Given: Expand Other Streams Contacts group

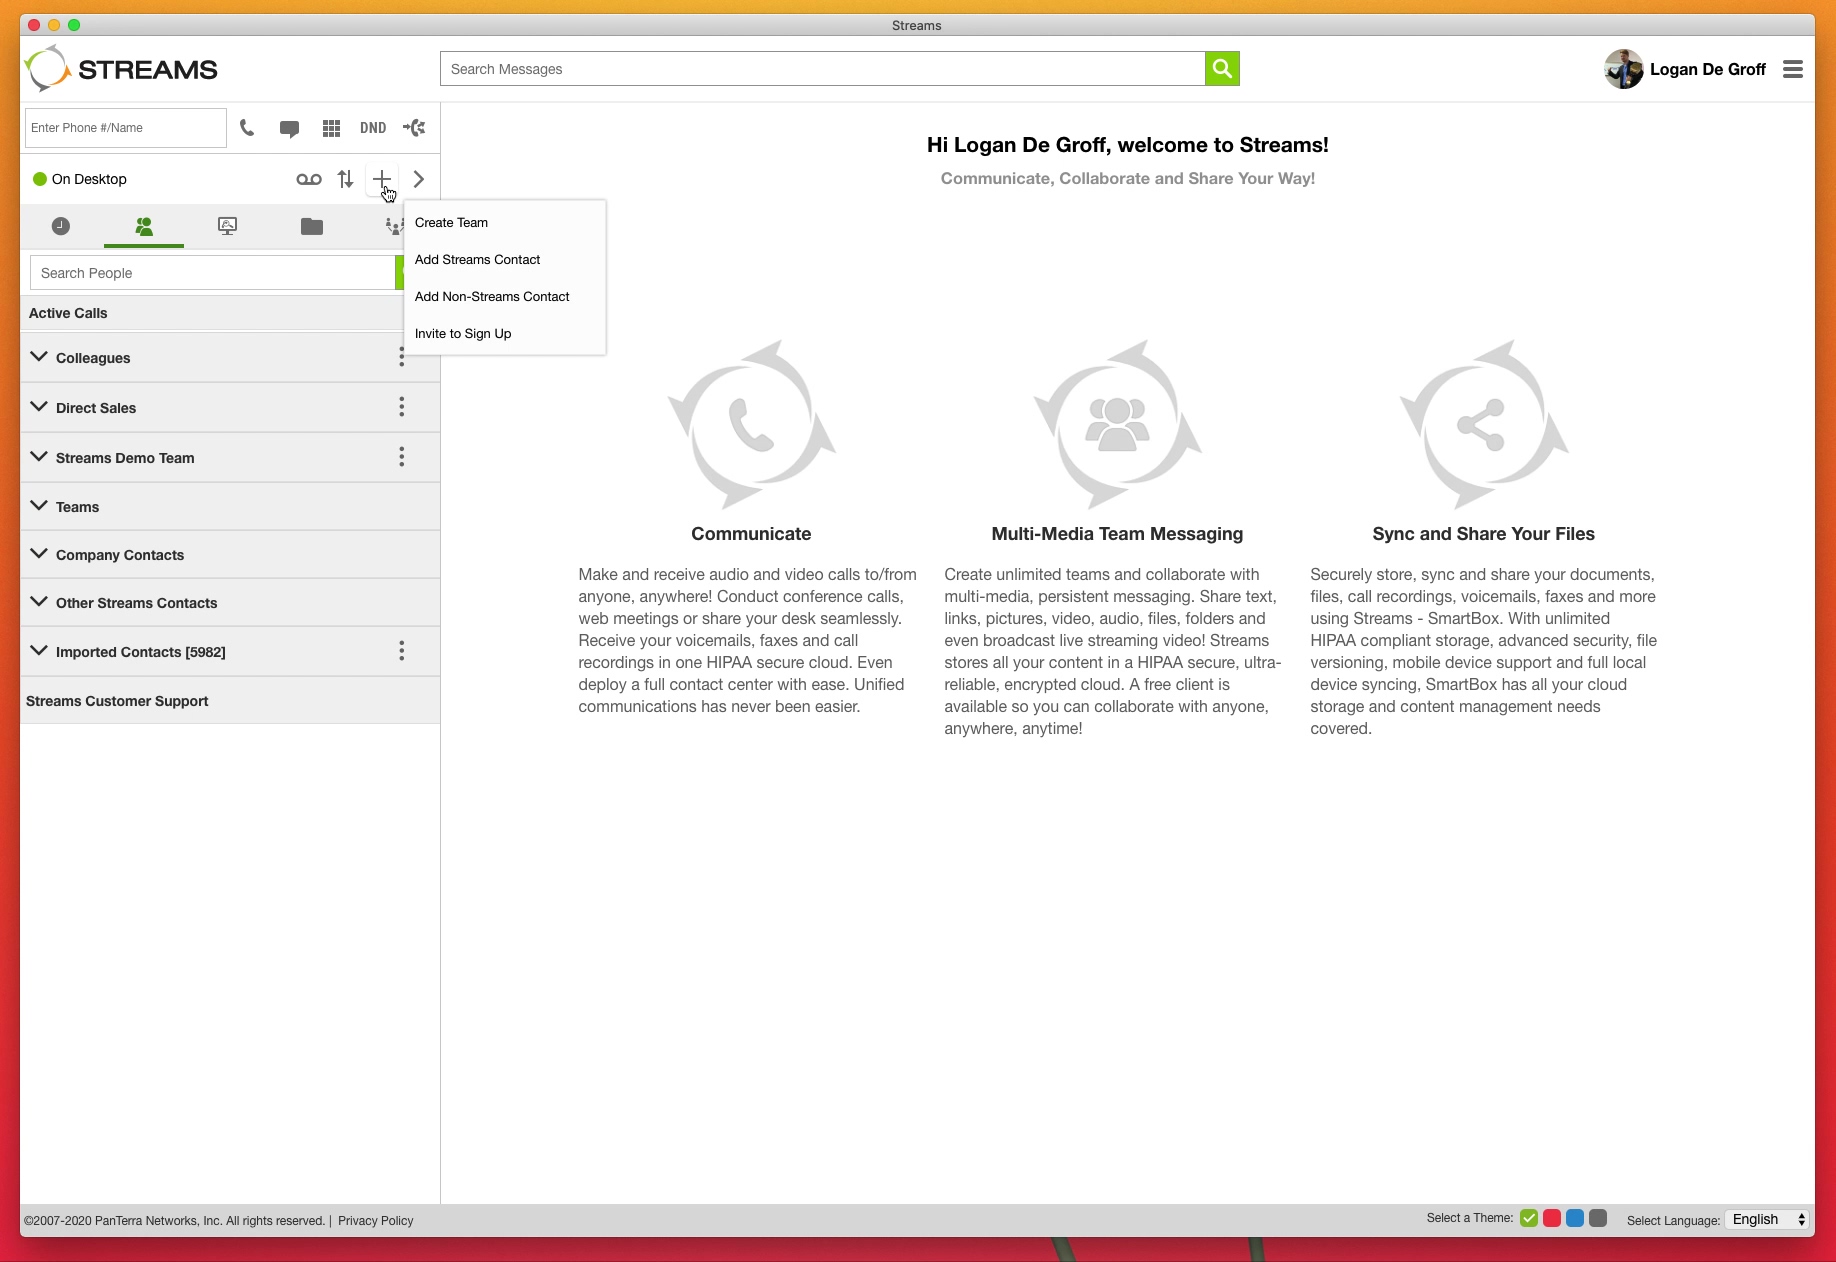Looking at the screenshot, I should 39,602.
